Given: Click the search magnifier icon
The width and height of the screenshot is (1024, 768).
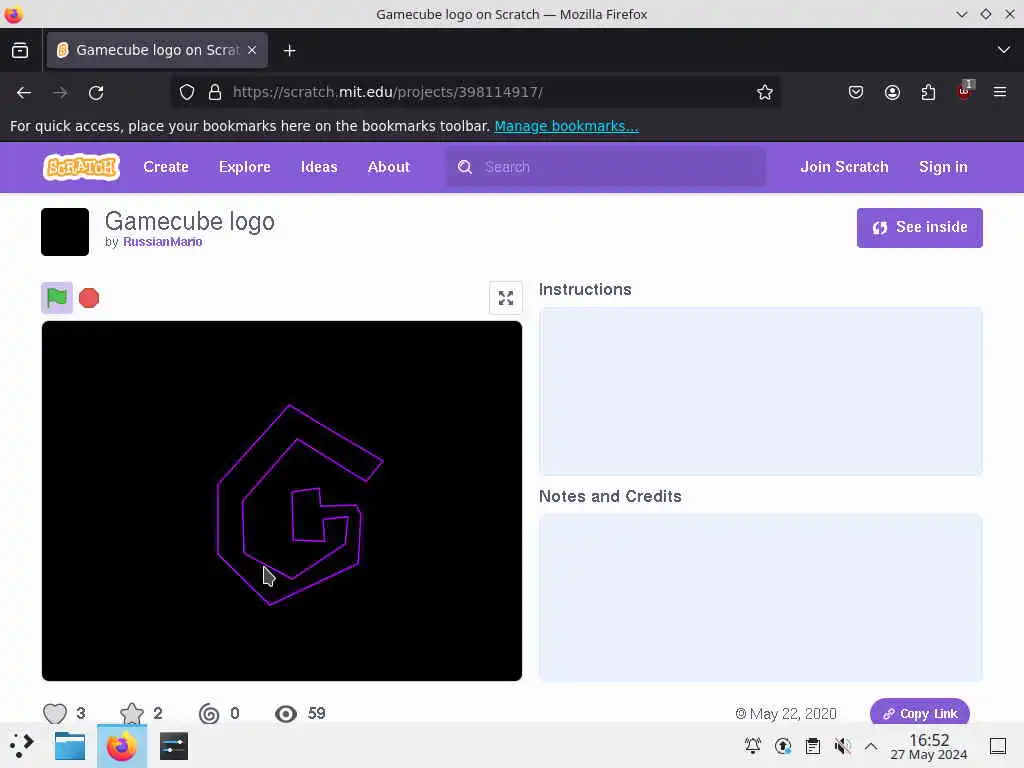Looking at the screenshot, I should click(464, 167).
